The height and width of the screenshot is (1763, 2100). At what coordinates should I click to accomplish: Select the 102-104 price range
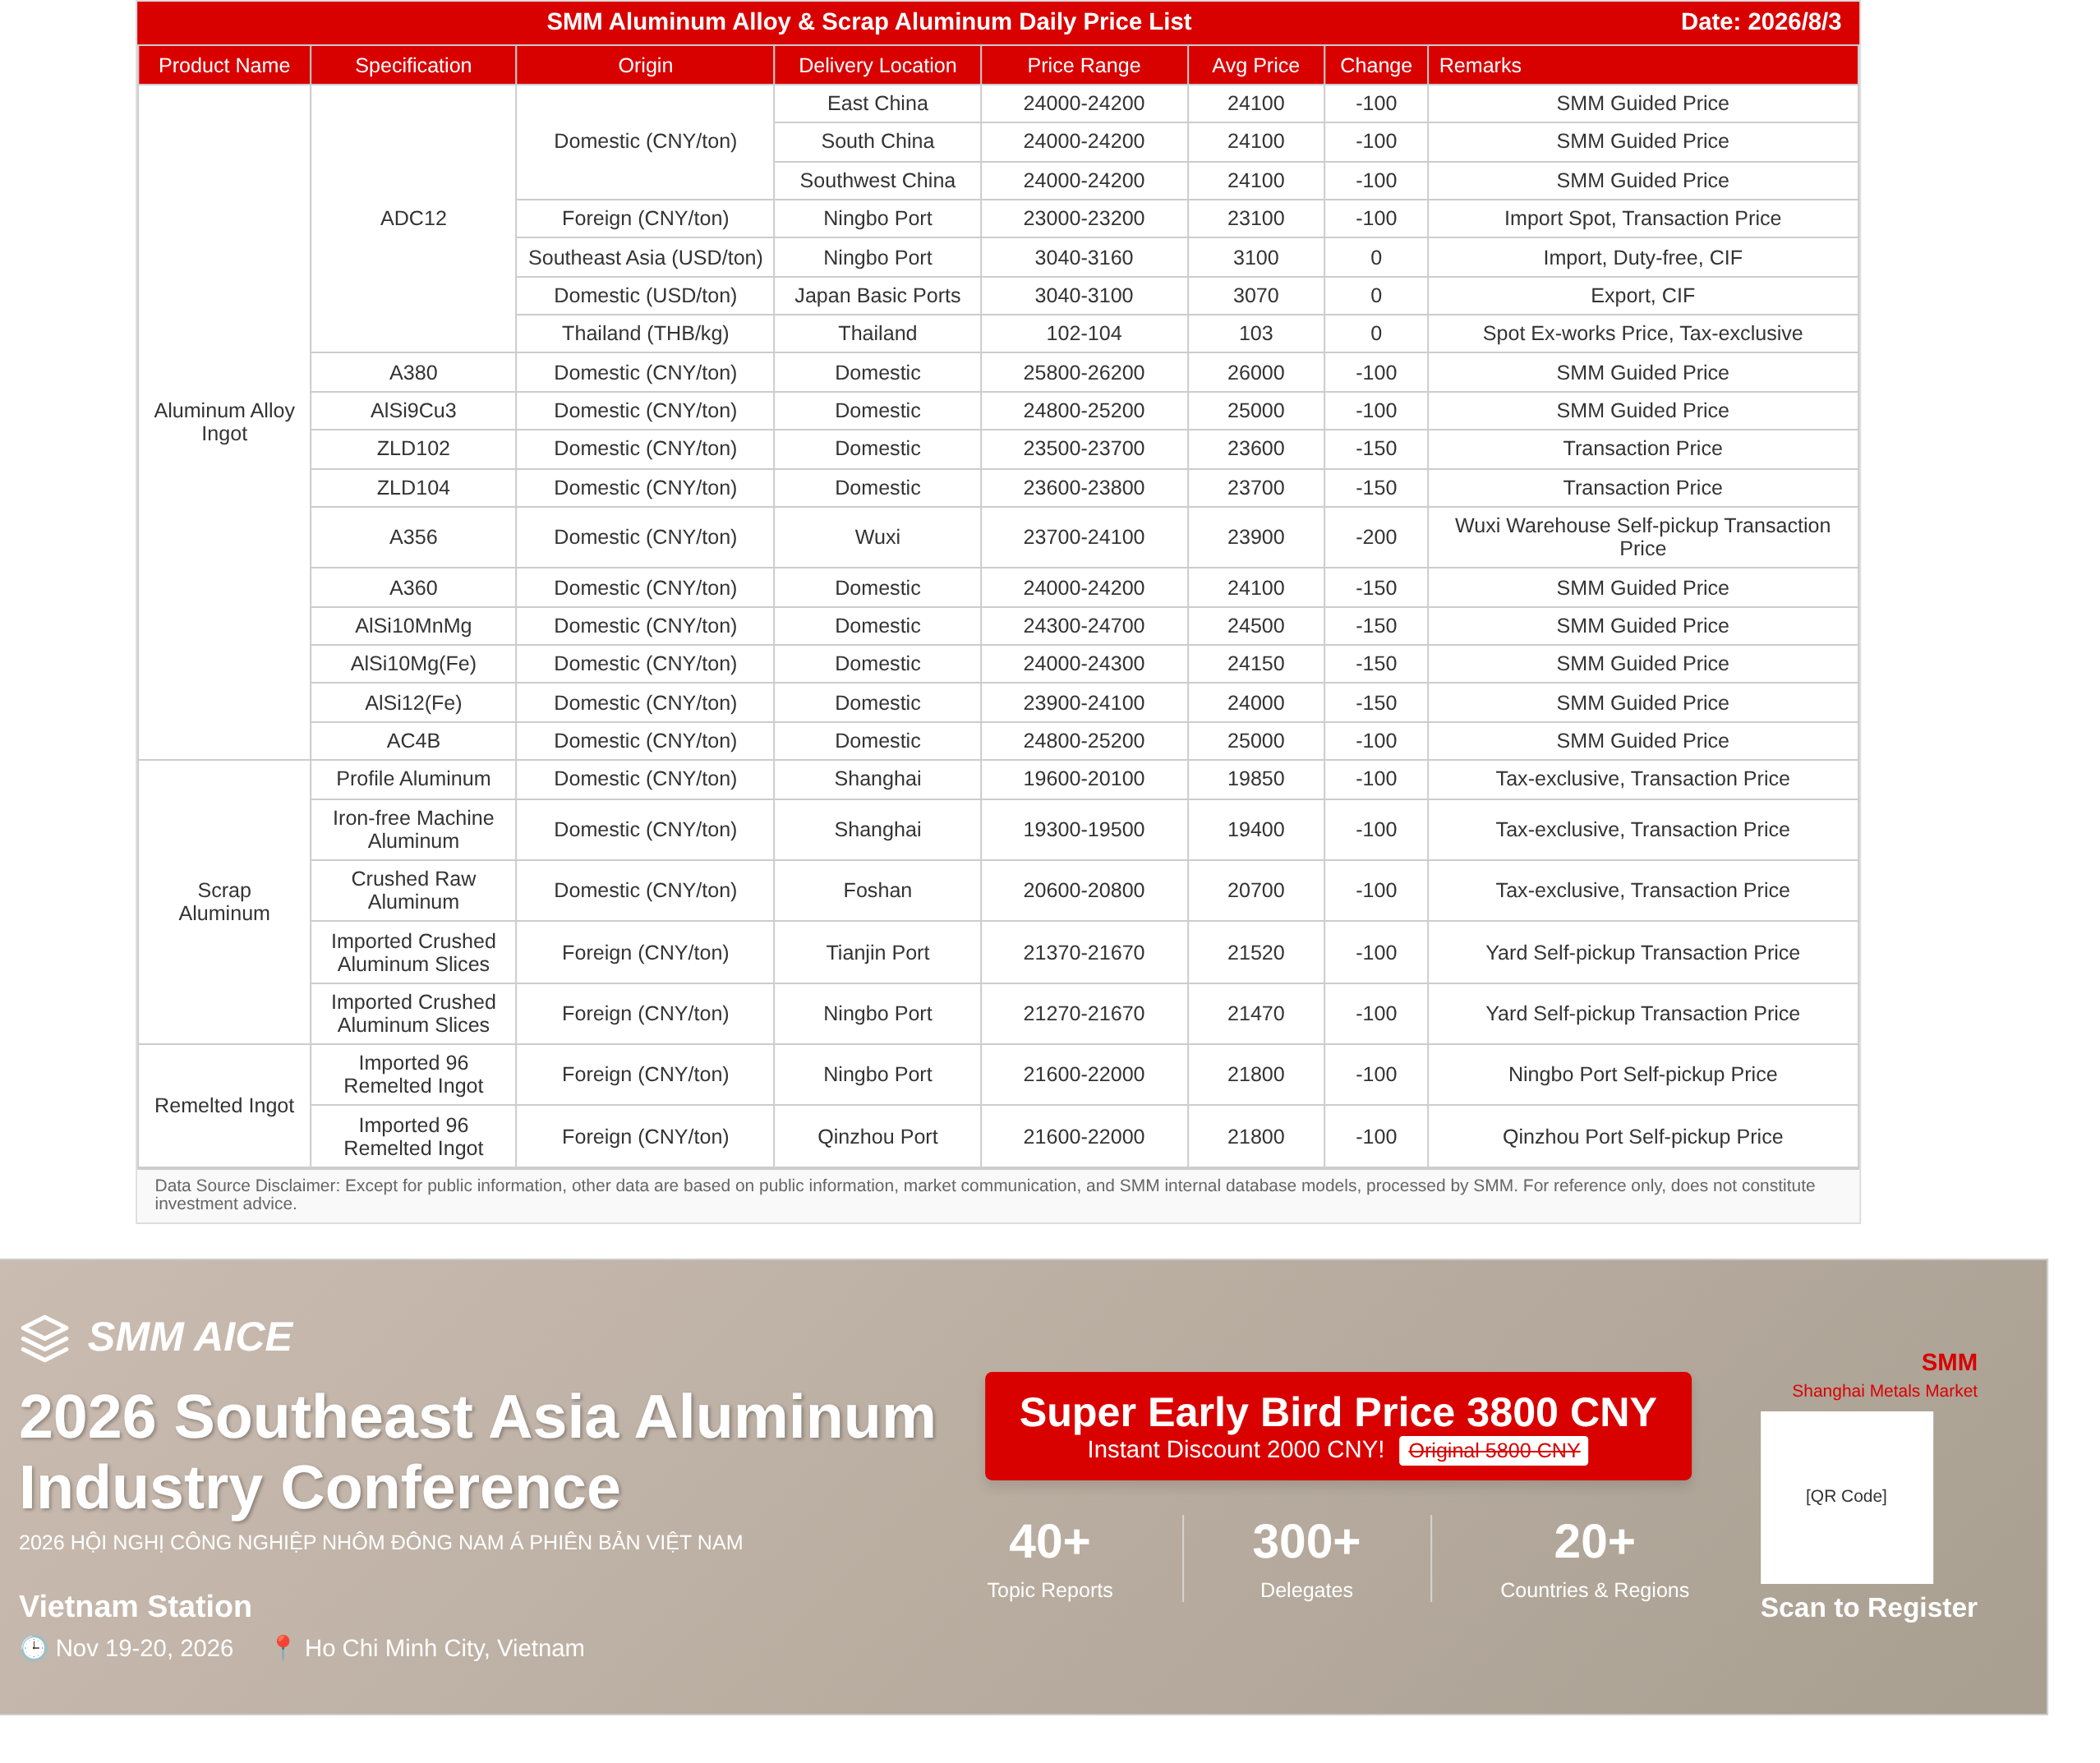1084,334
